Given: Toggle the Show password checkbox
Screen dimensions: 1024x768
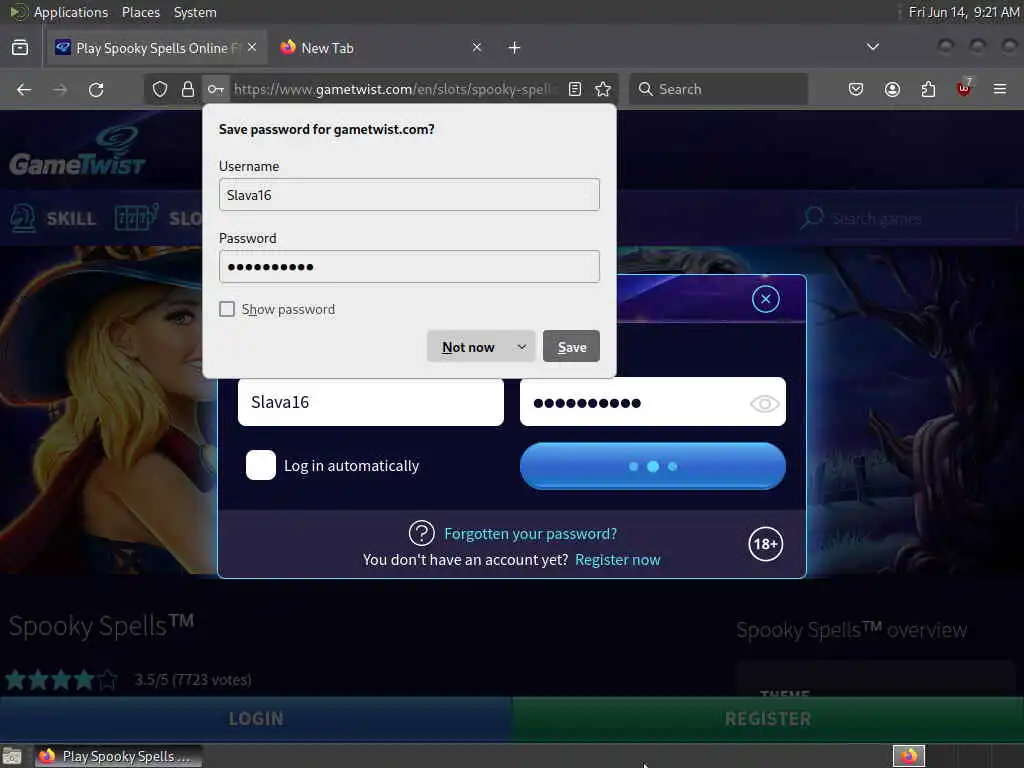Looking at the screenshot, I should [227, 309].
